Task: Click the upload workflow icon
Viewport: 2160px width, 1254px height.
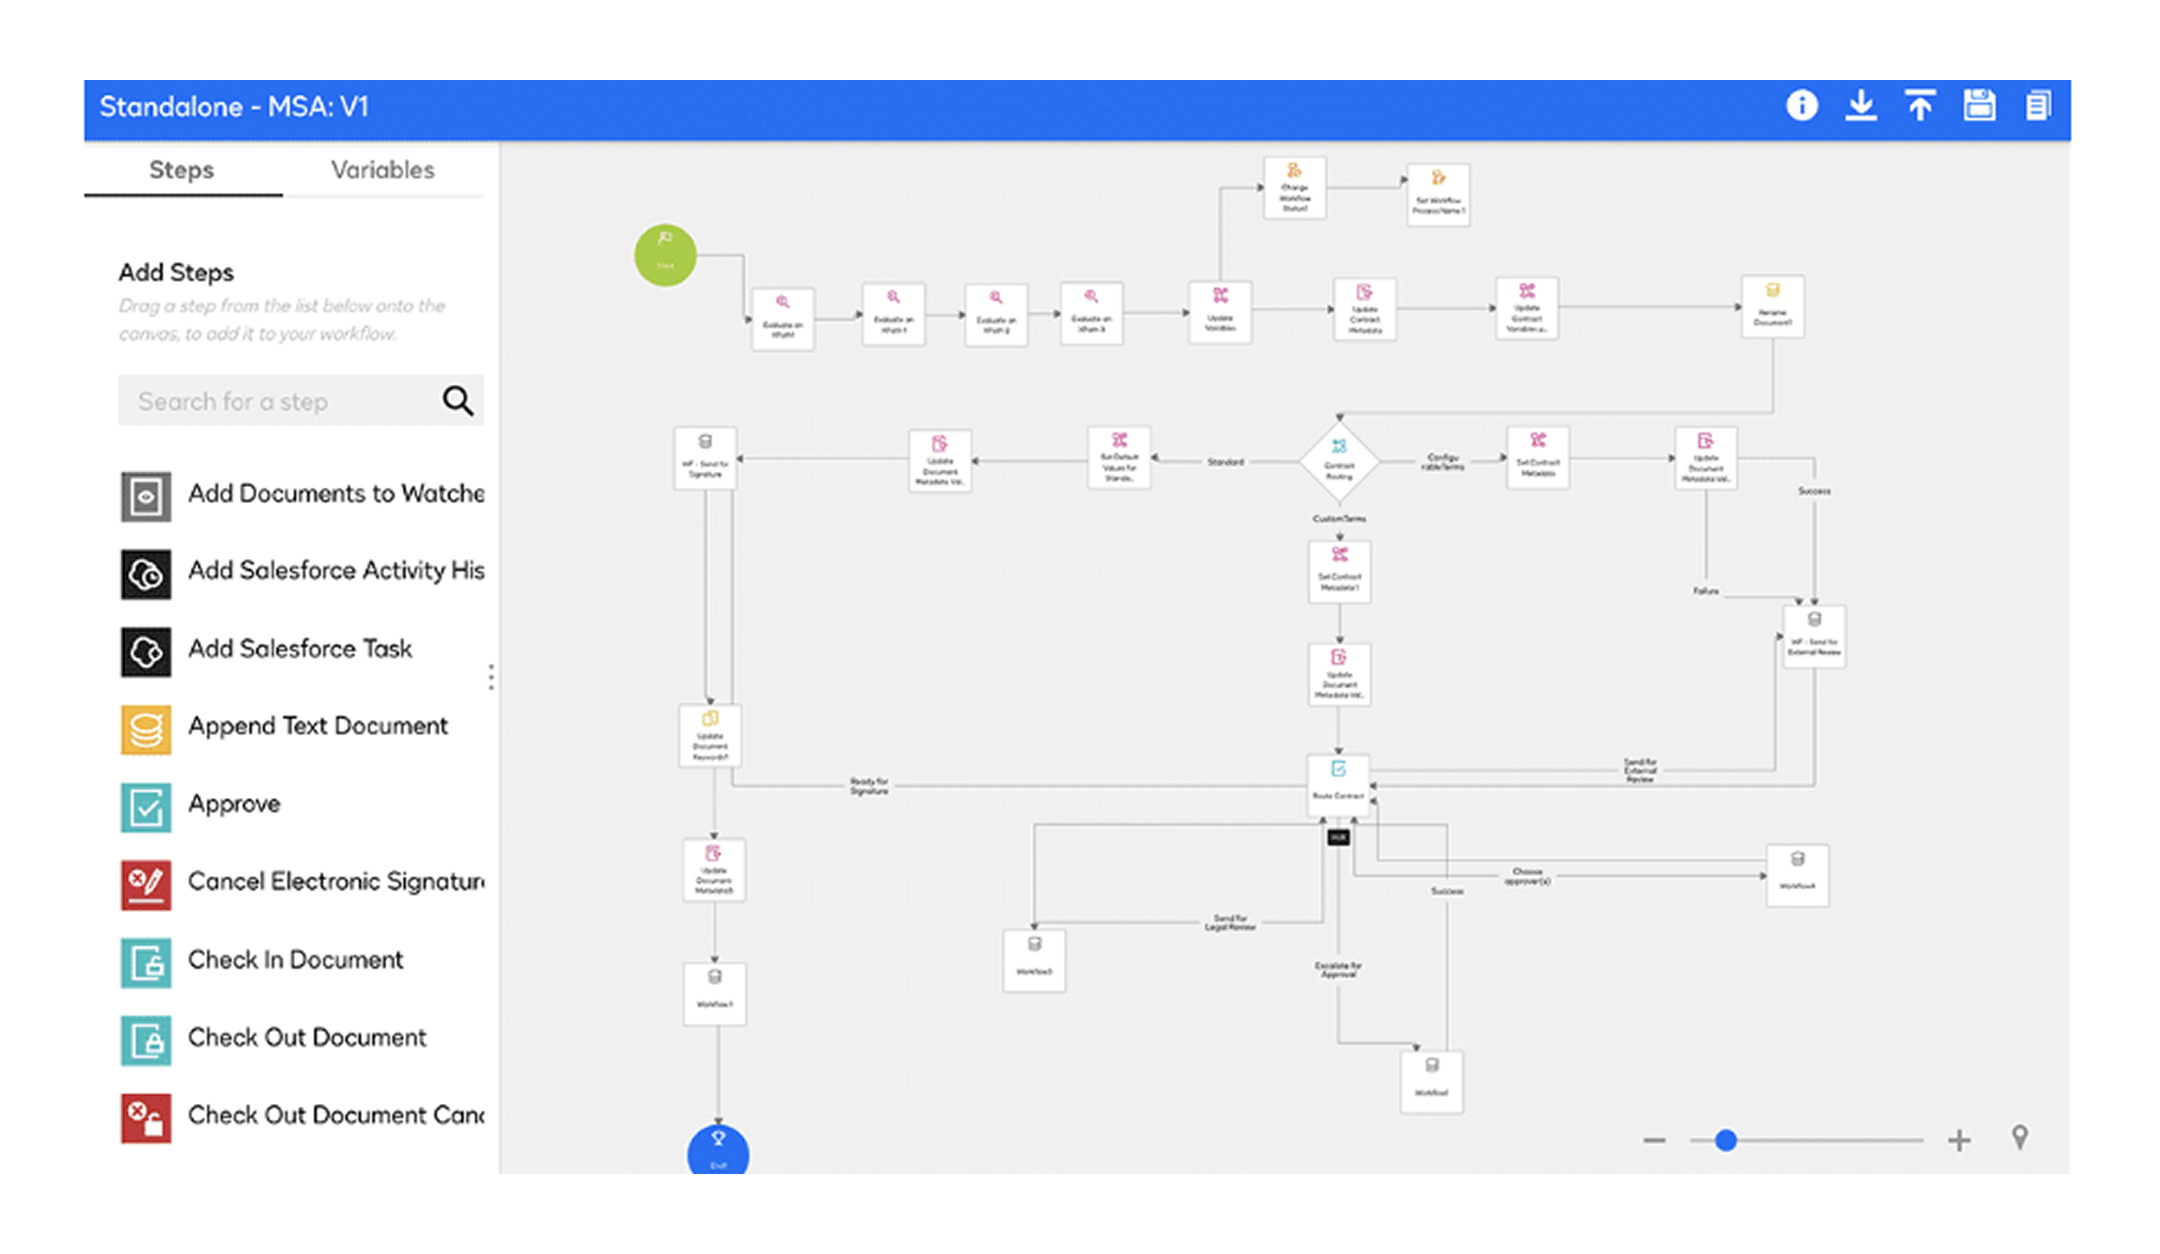Action: click(1919, 106)
